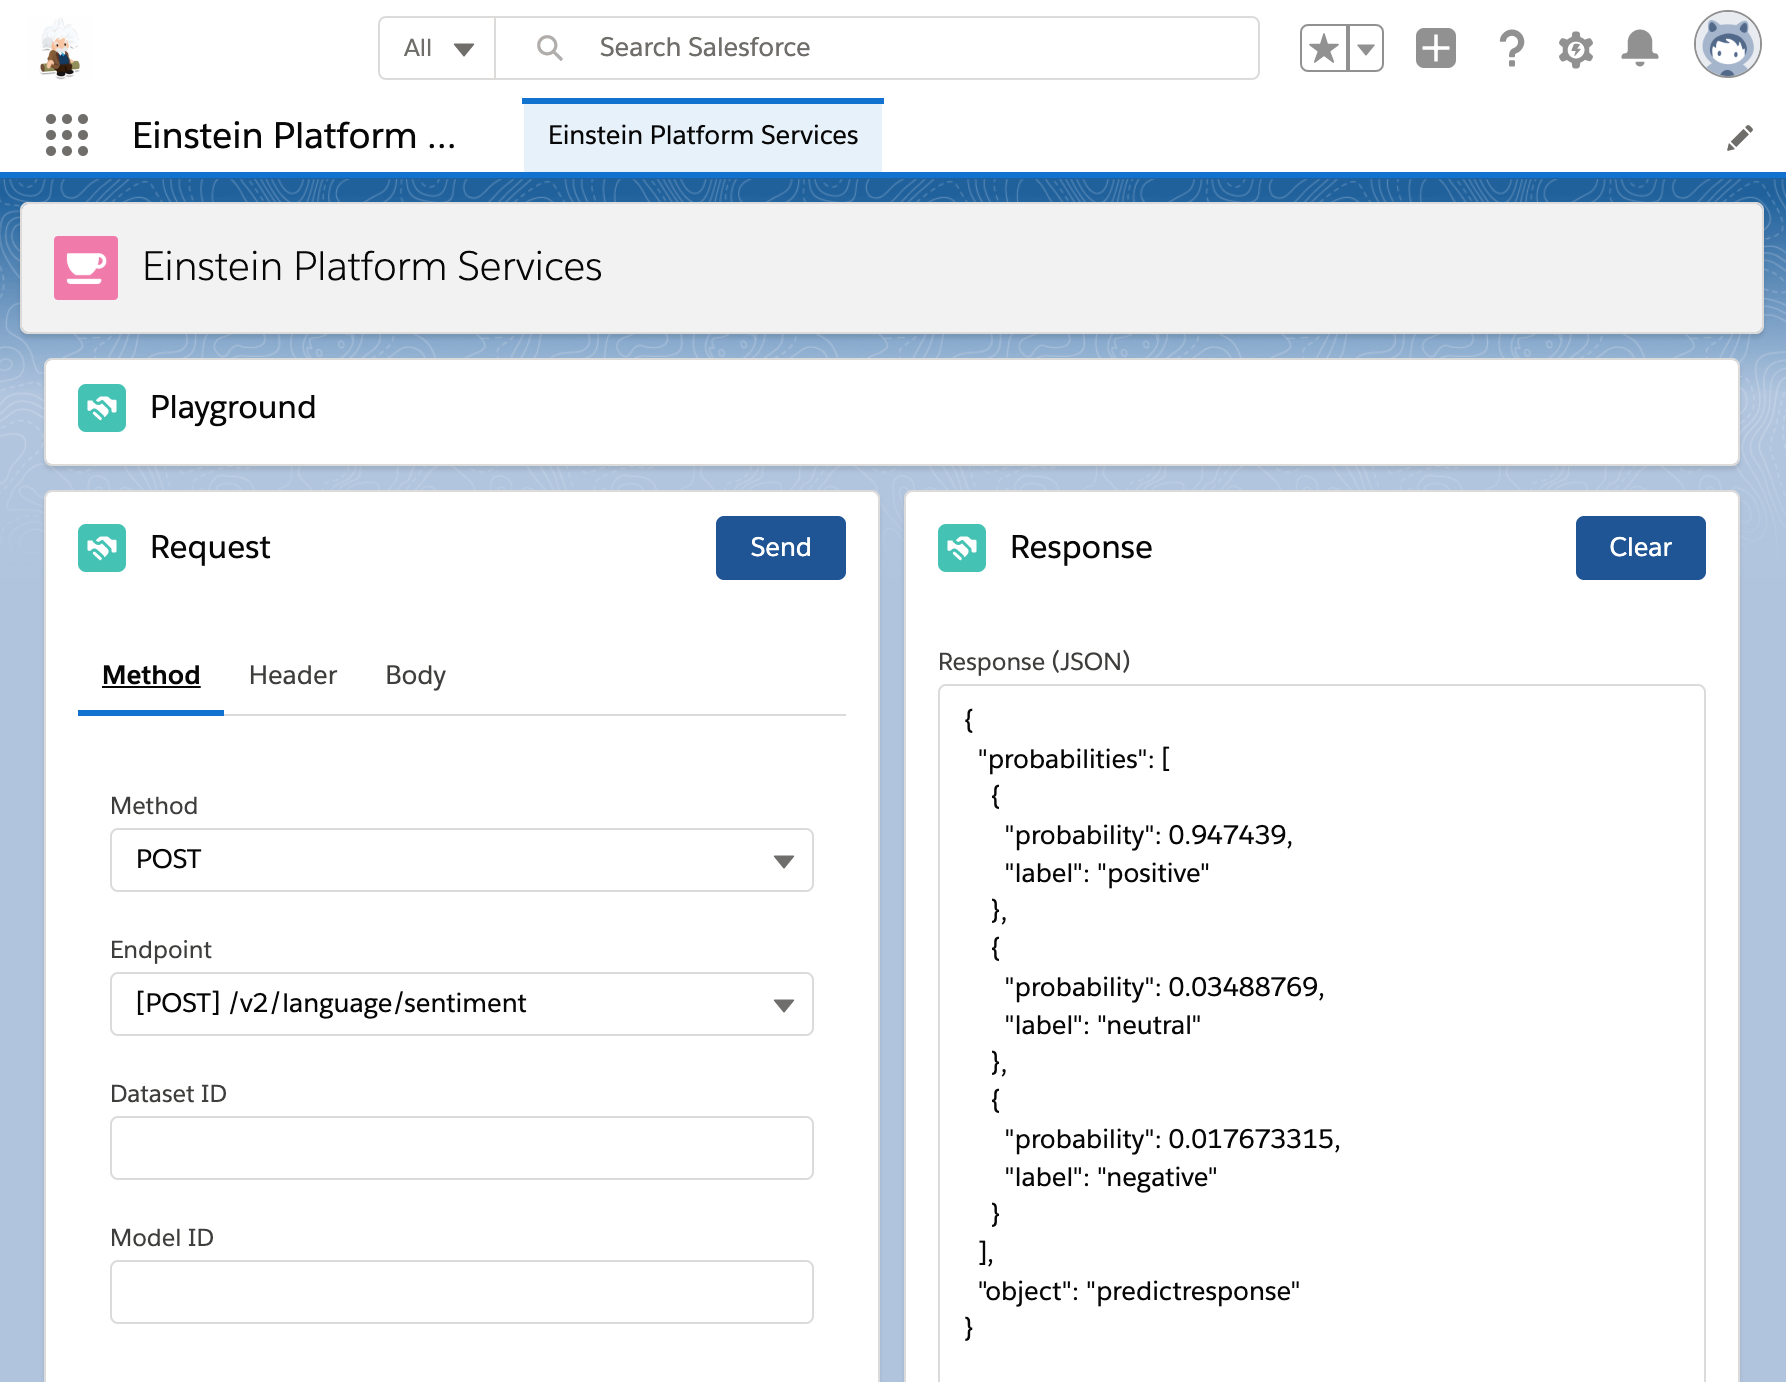Click the Playground handshake icon
Viewport: 1786px width, 1382px height.
click(102, 408)
